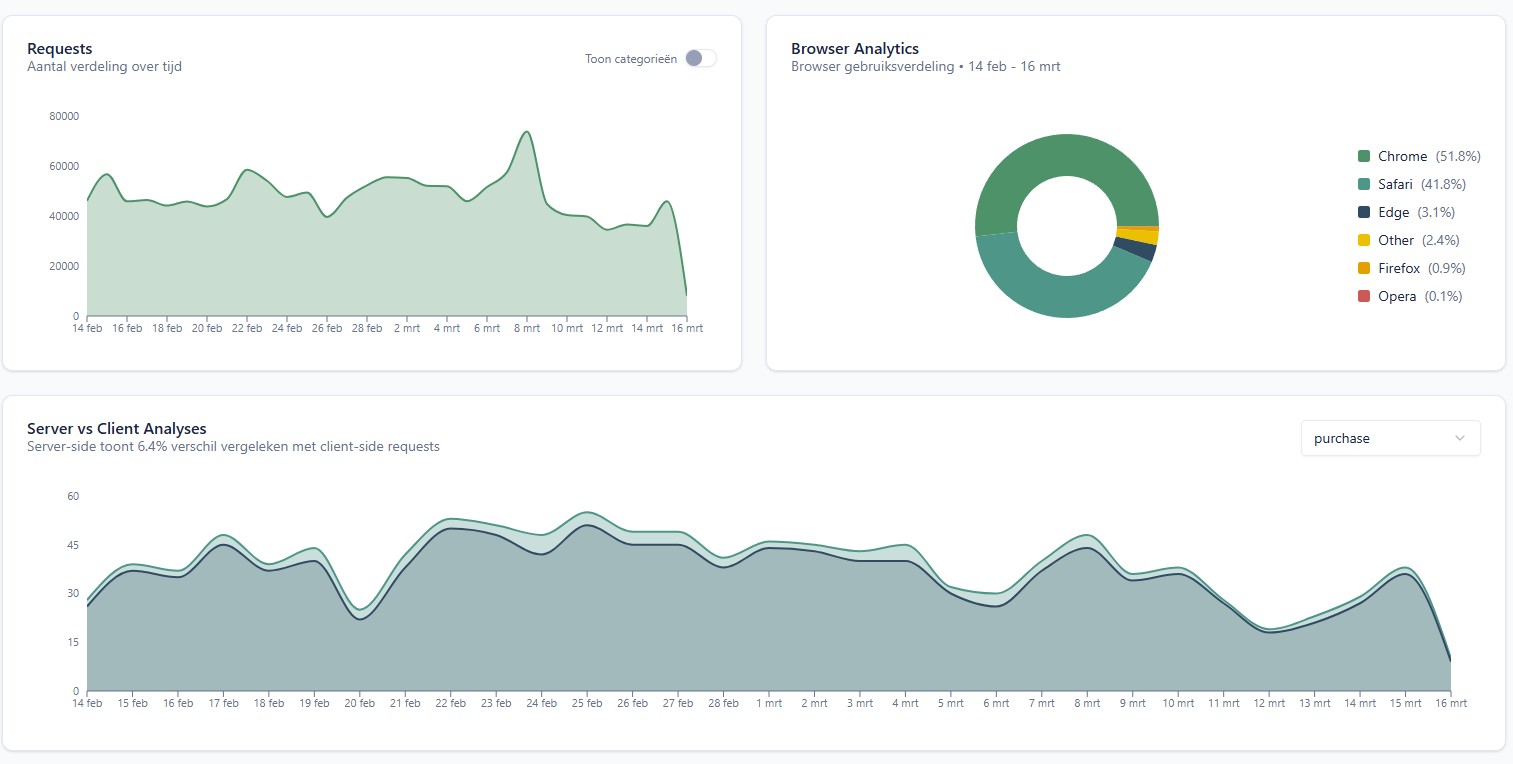Image resolution: width=1513 pixels, height=764 pixels.
Task: Enable the Toon categorieën toggle
Action: 701,58
